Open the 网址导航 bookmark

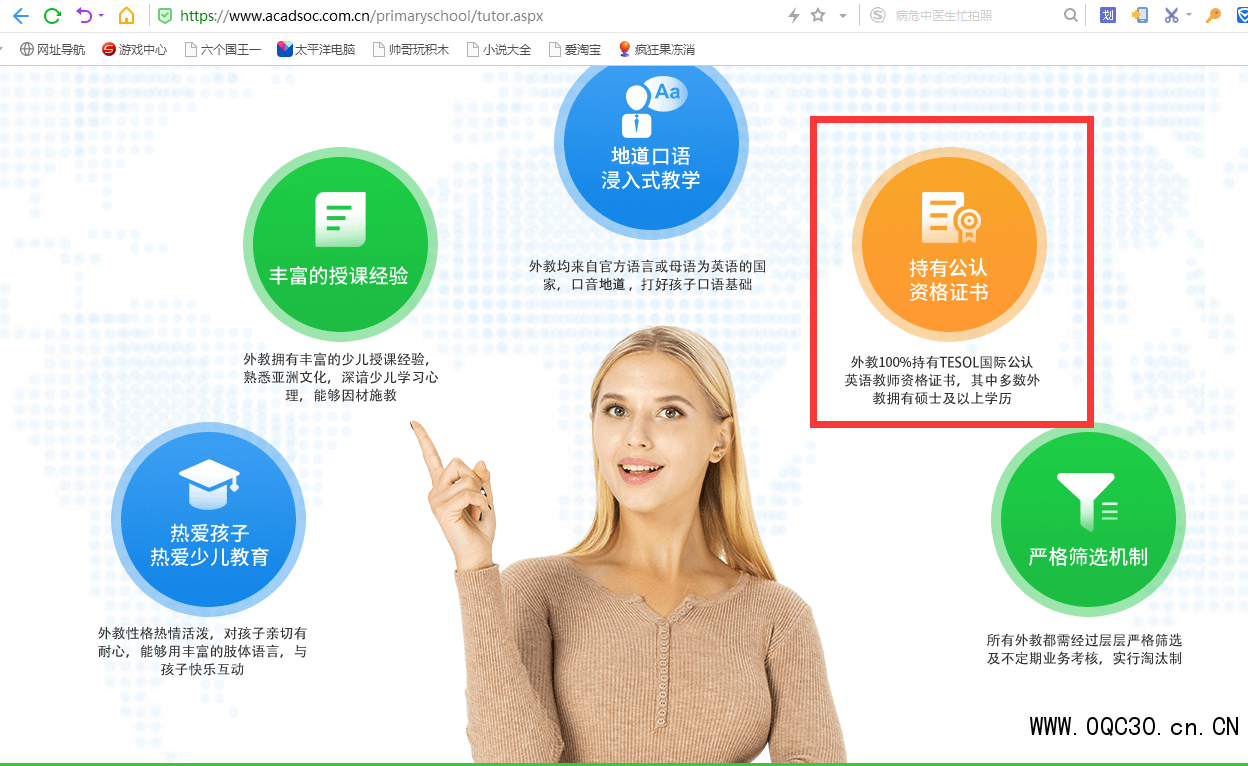(53, 49)
